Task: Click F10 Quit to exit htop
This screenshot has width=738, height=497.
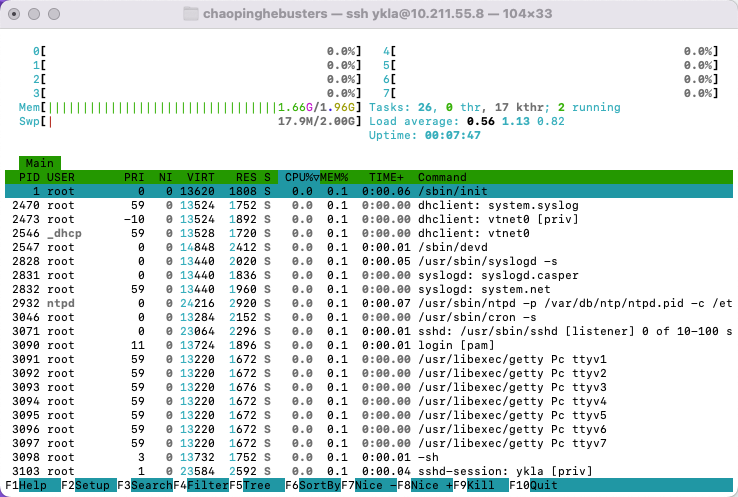Action: 534,485
